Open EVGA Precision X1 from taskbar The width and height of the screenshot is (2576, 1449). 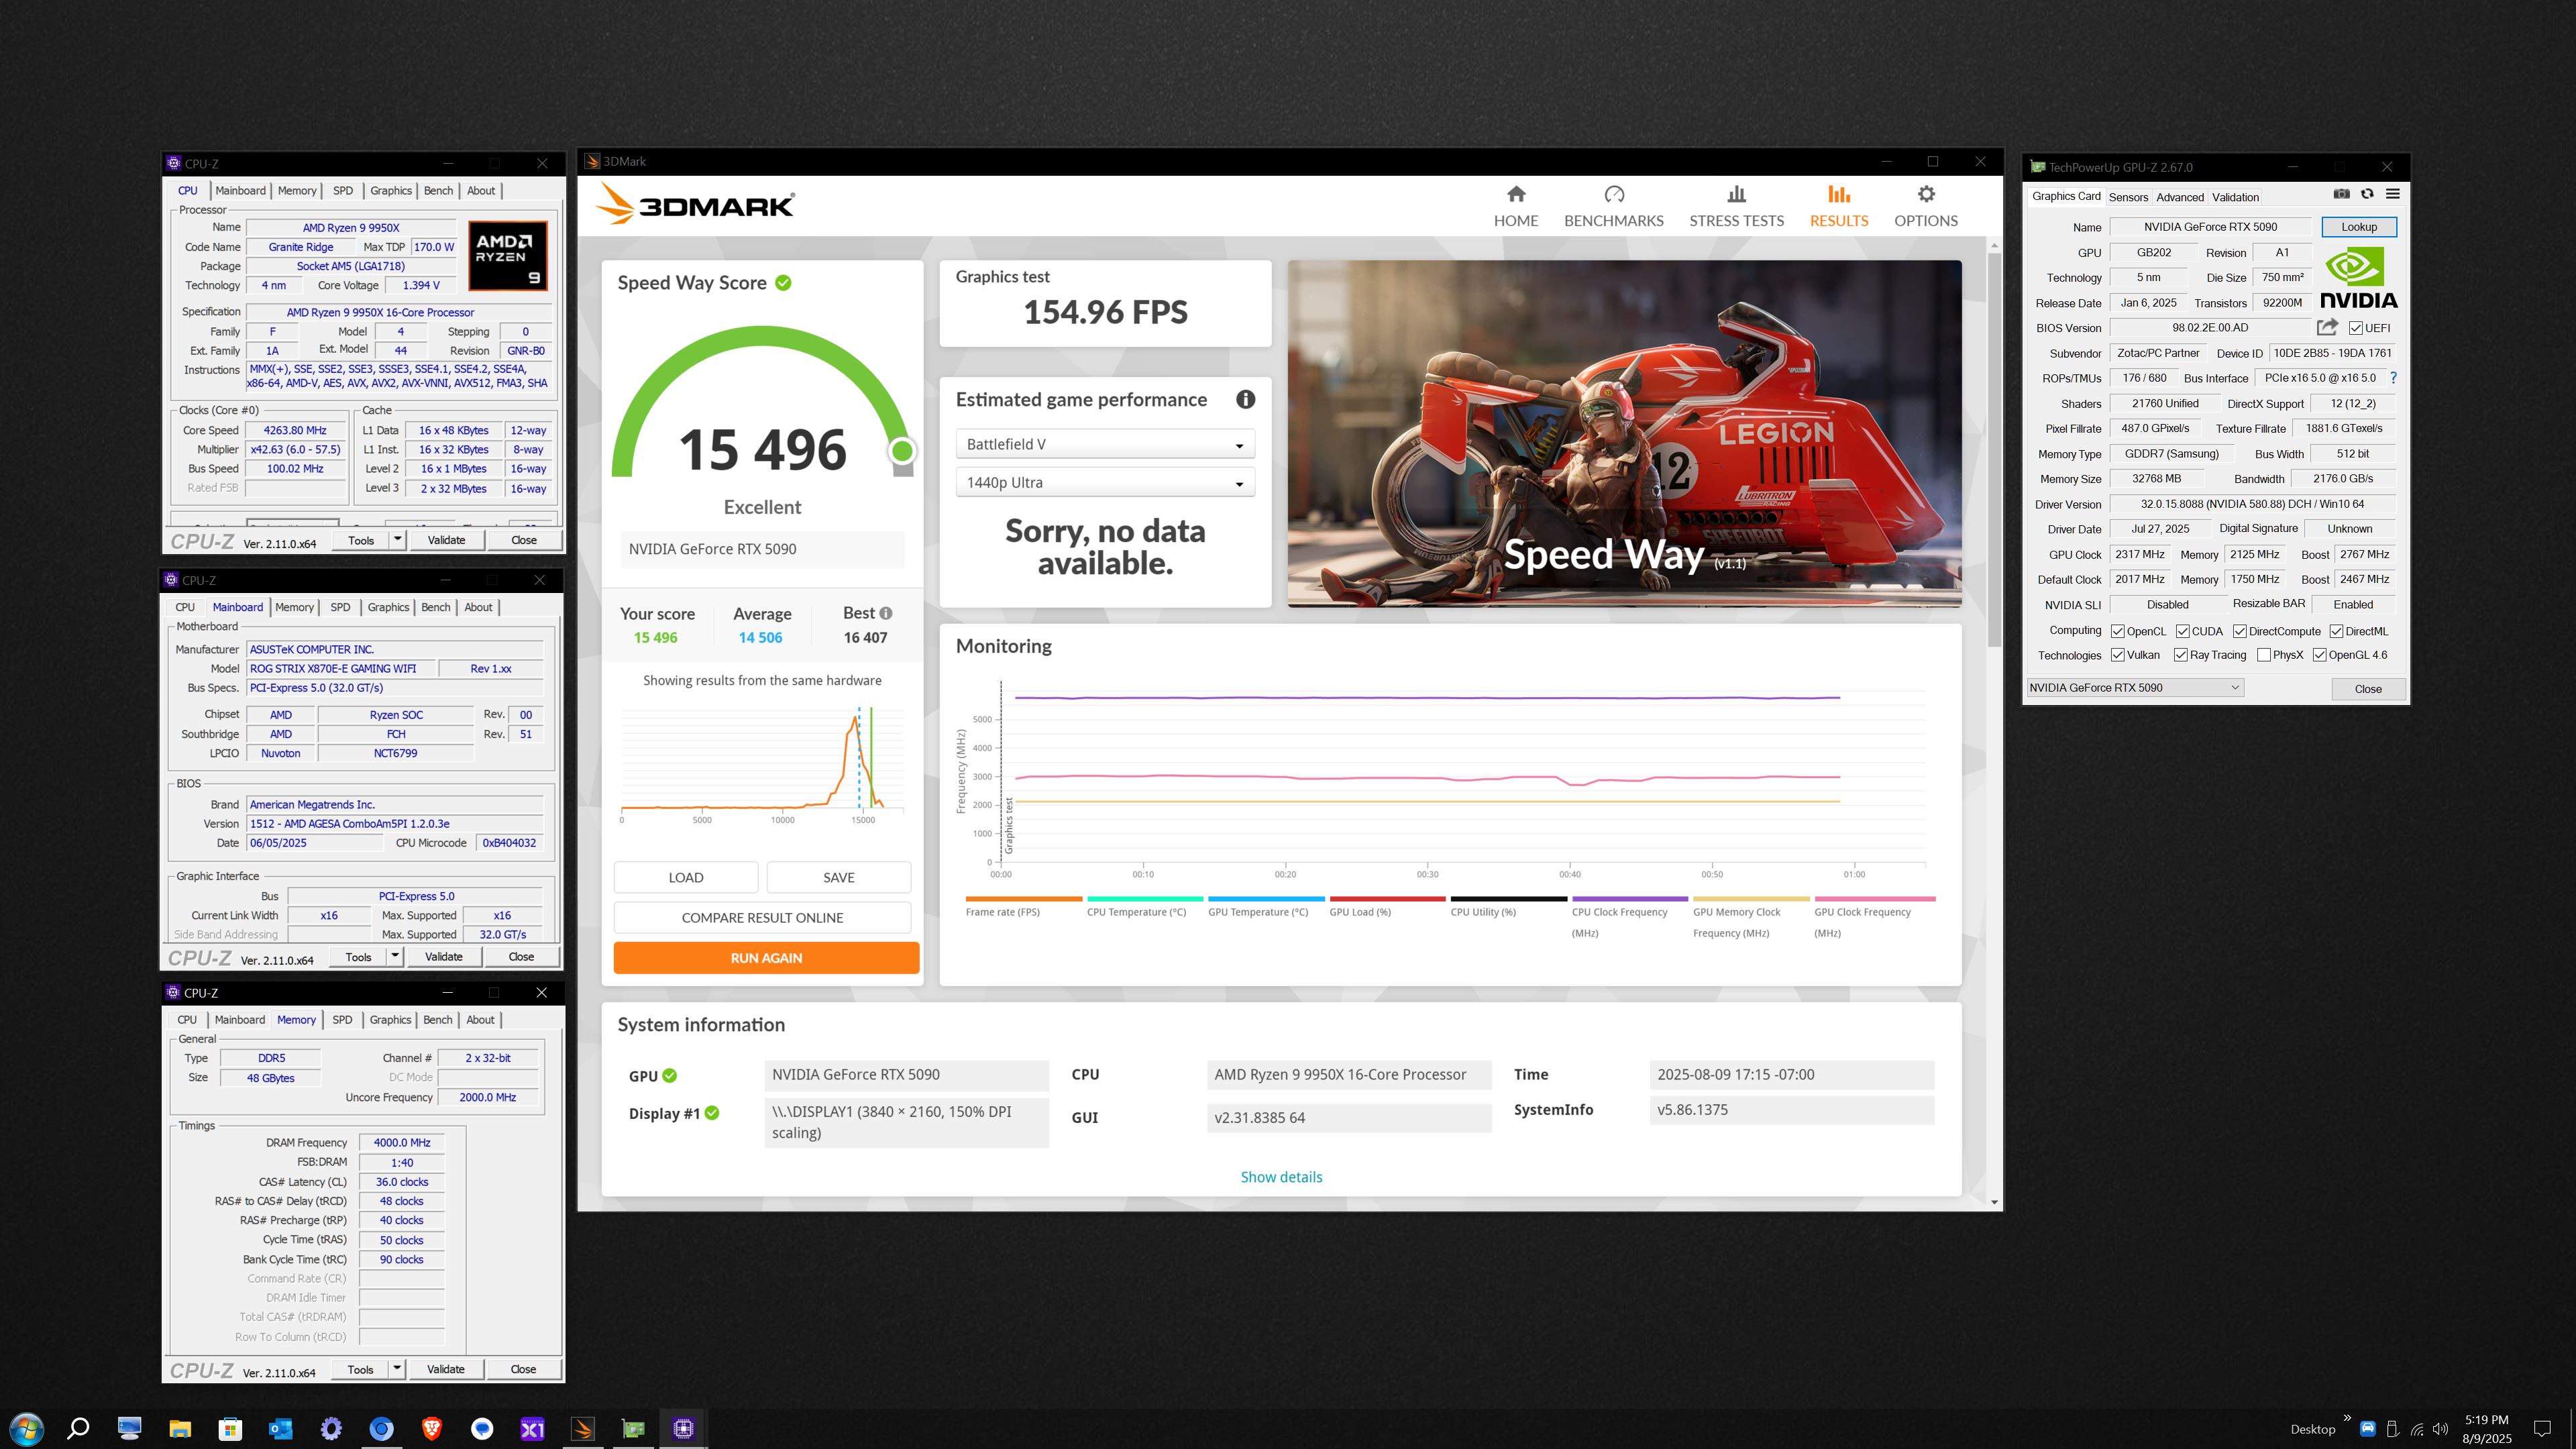(x=532, y=1429)
